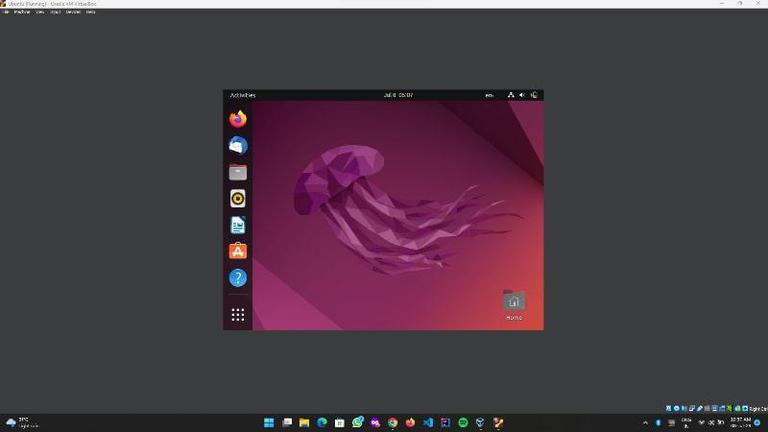Open Firefox on the Windows taskbar

(410, 422)
